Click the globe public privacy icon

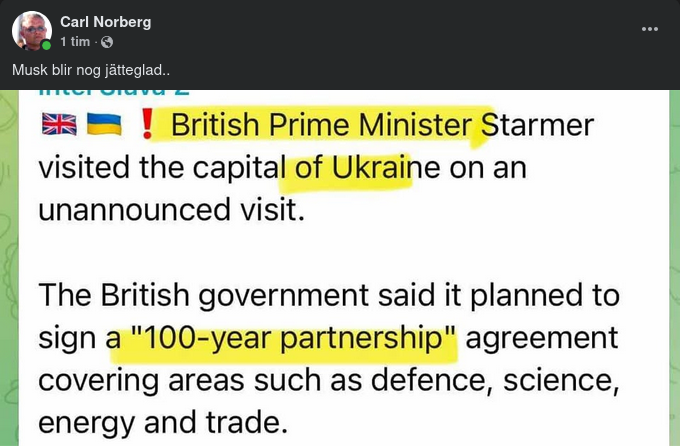pos(107,42)
